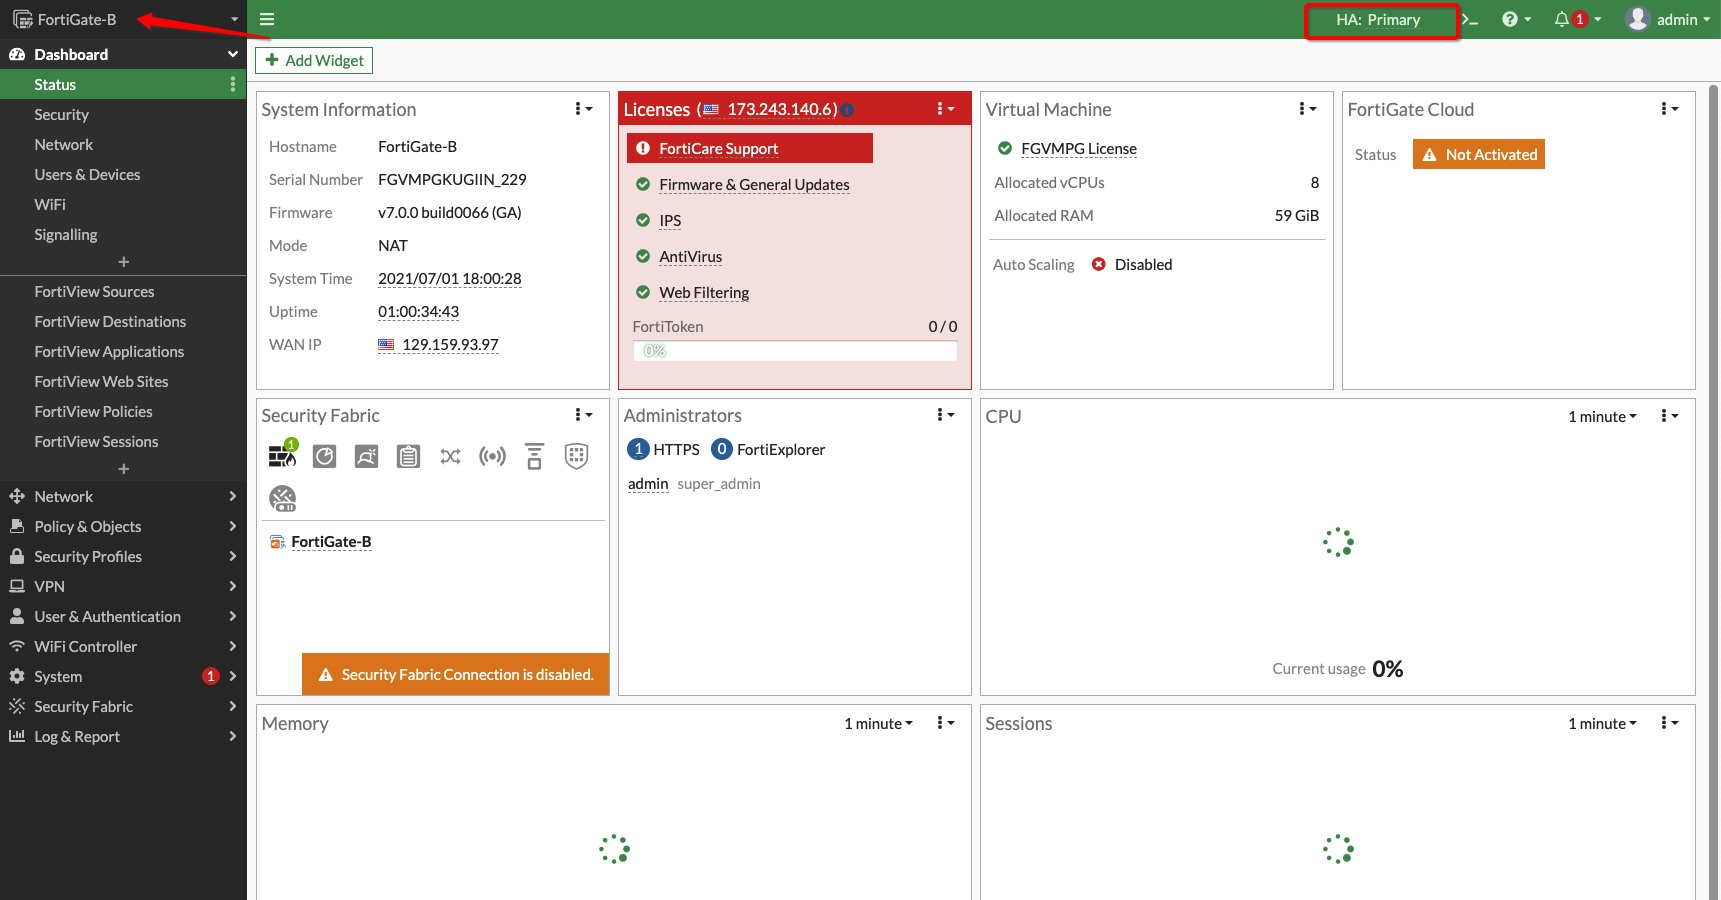Viewport: 1721px width, 900px height.
Task: Expand the sidebar Security Fabric menu
Action: pyautogui.click(x=123, y=707)
